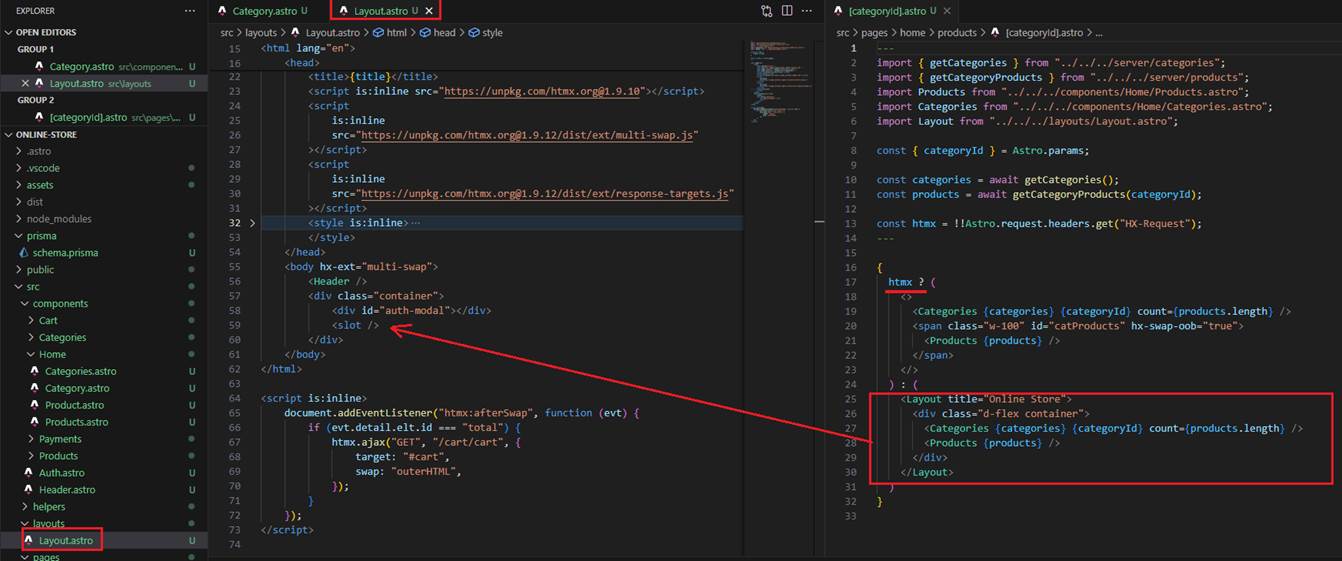Click line number 64 in left editor
Viewport: 1342px width, 561px height.
pyautogui.click(x=234, y=398)
